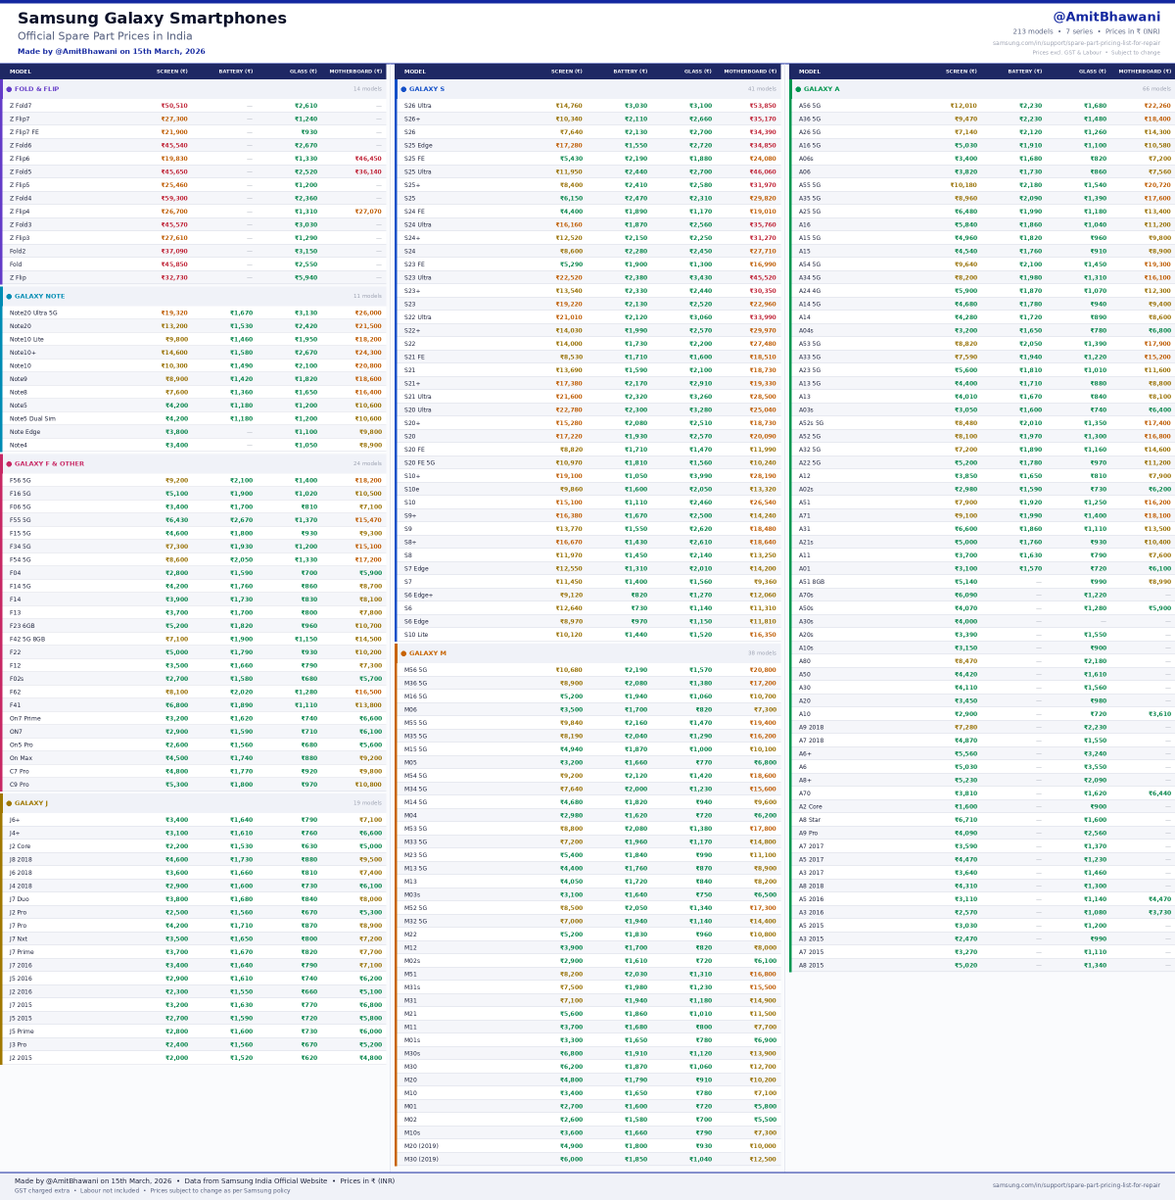The width and height of the screenshot is (1175, 1200).
Task: Select the 'A8 2015' model name
Action: (x=812, y=965)
